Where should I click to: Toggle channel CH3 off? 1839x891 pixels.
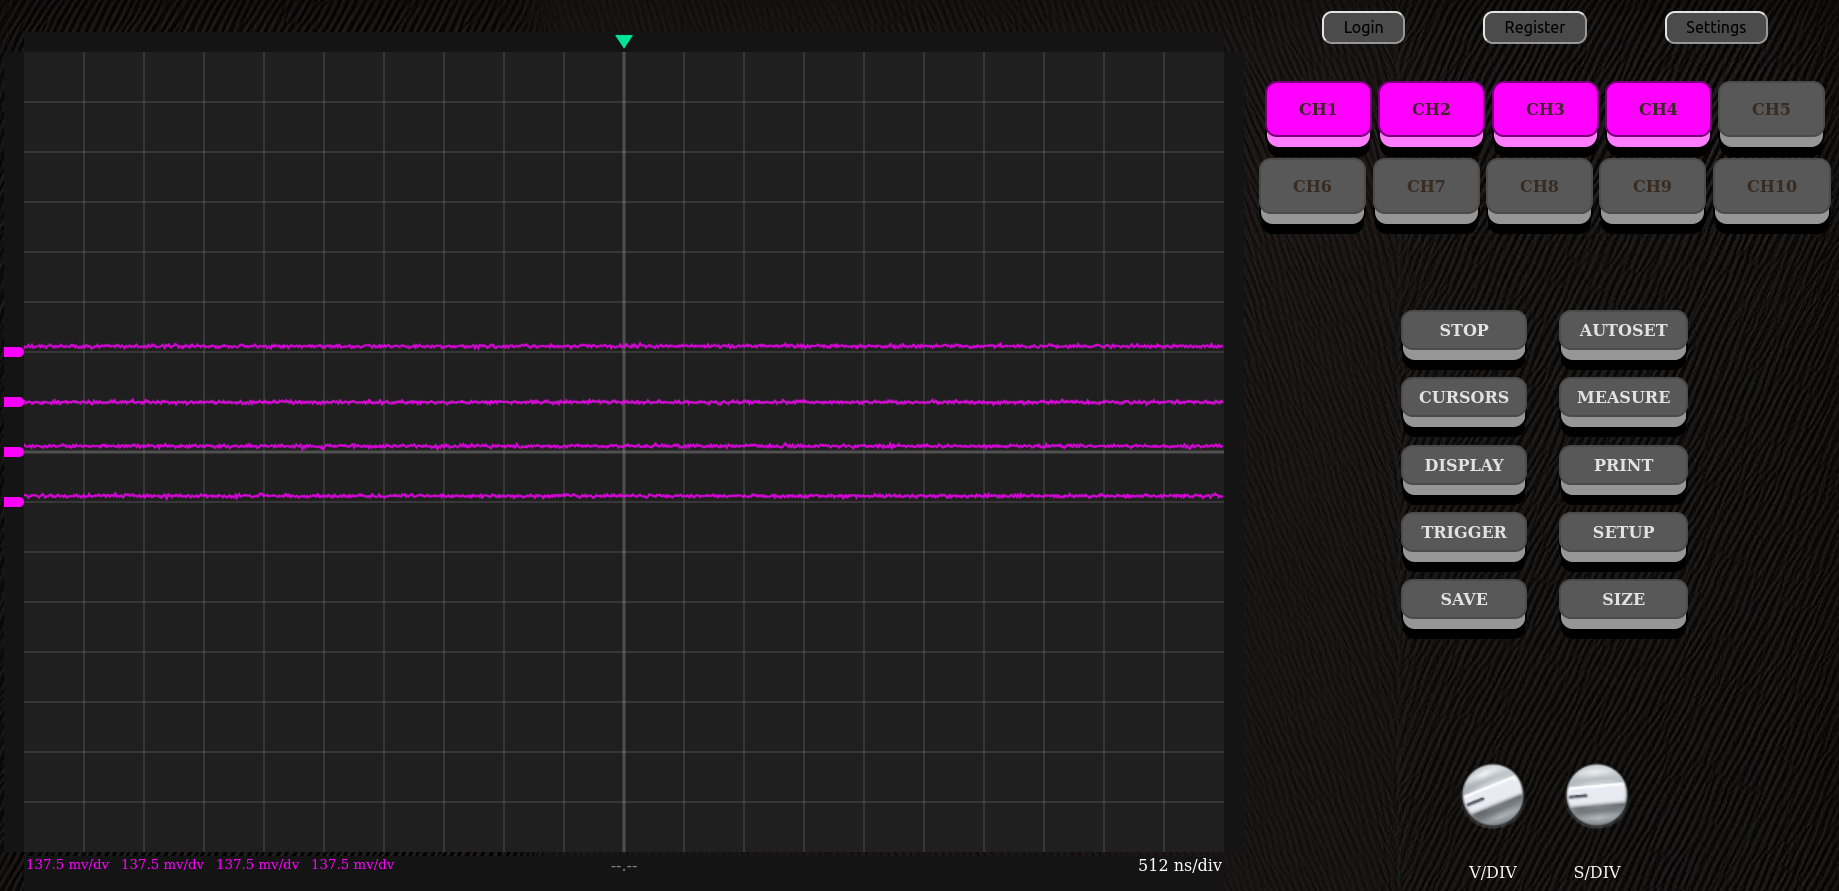click(1545, 110)
